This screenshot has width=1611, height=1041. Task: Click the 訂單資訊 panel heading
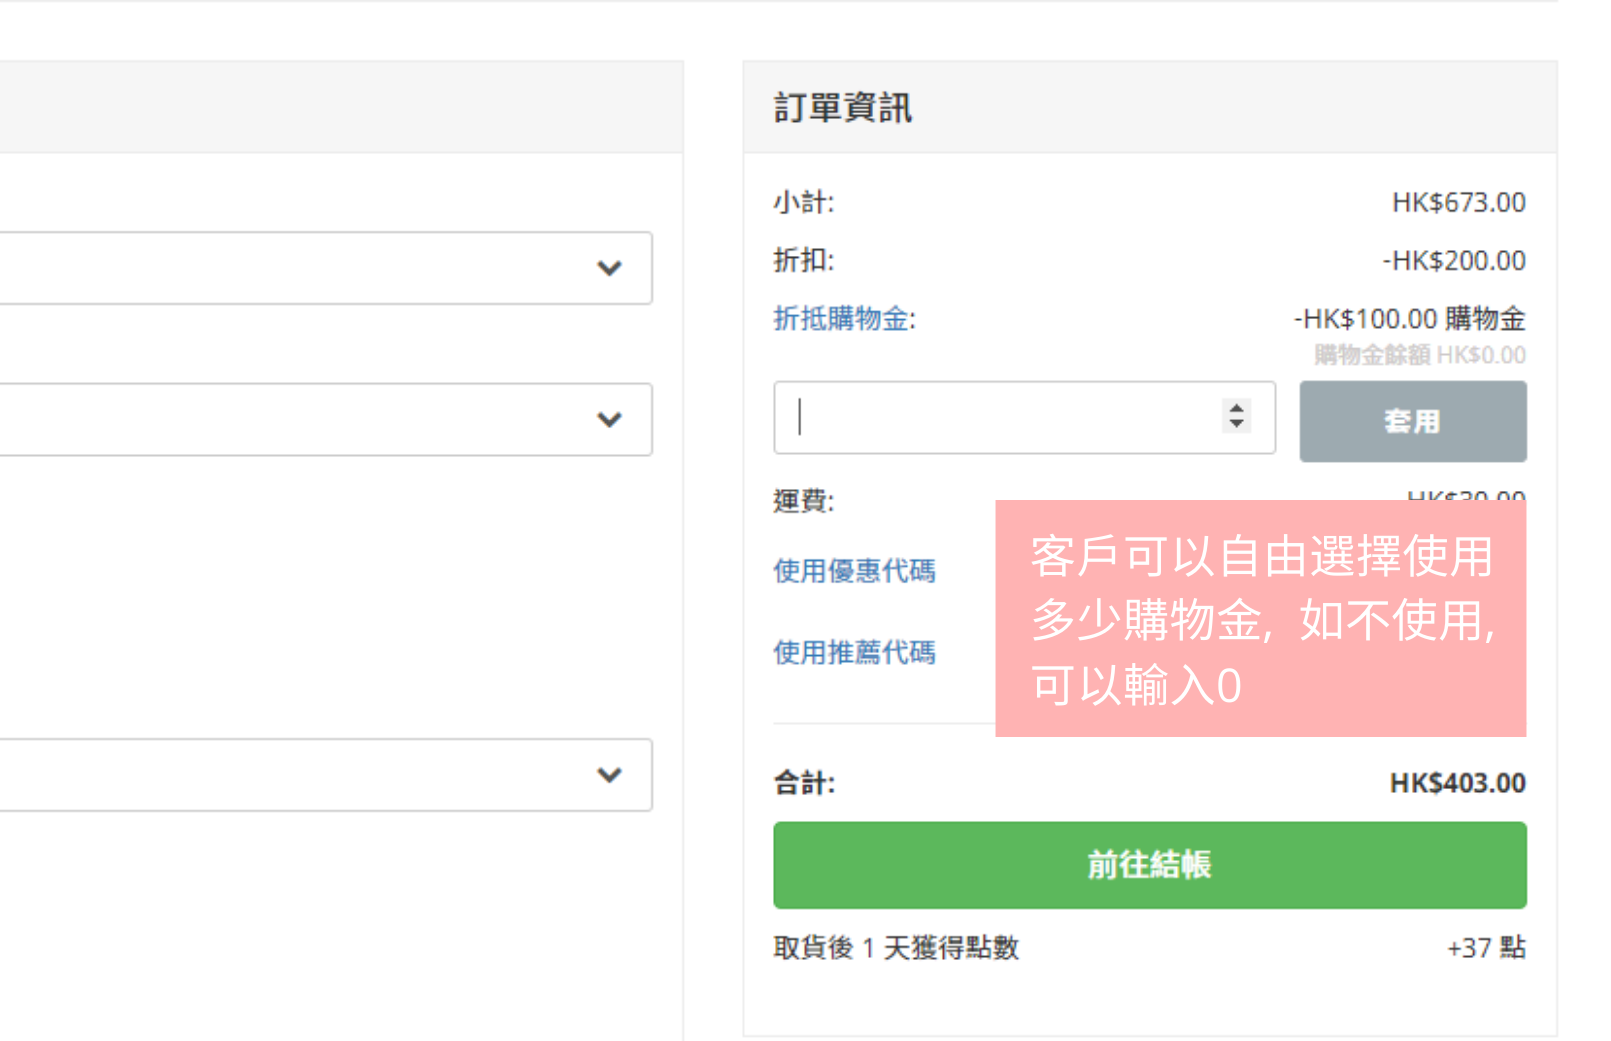click(x=842, y=108)
